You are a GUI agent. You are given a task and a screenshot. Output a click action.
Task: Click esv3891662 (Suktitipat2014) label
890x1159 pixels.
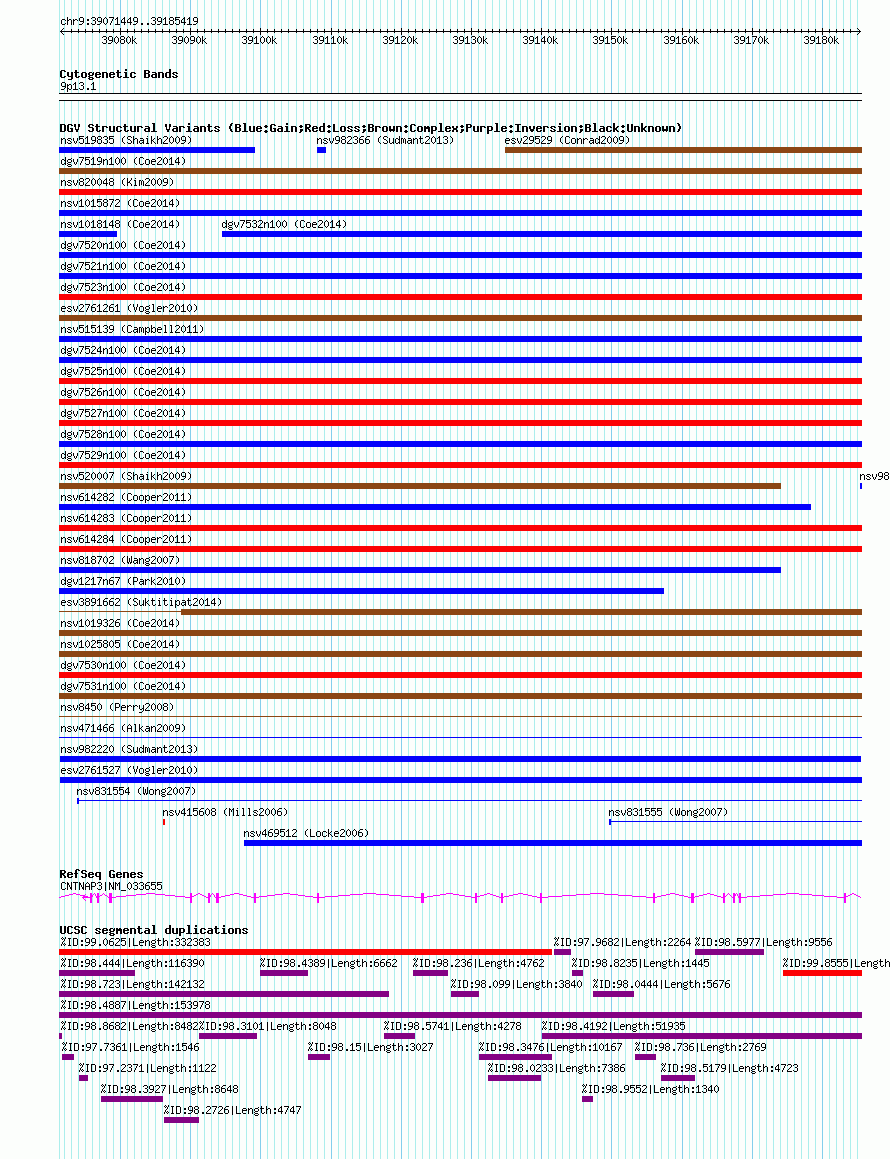point(140,602)
